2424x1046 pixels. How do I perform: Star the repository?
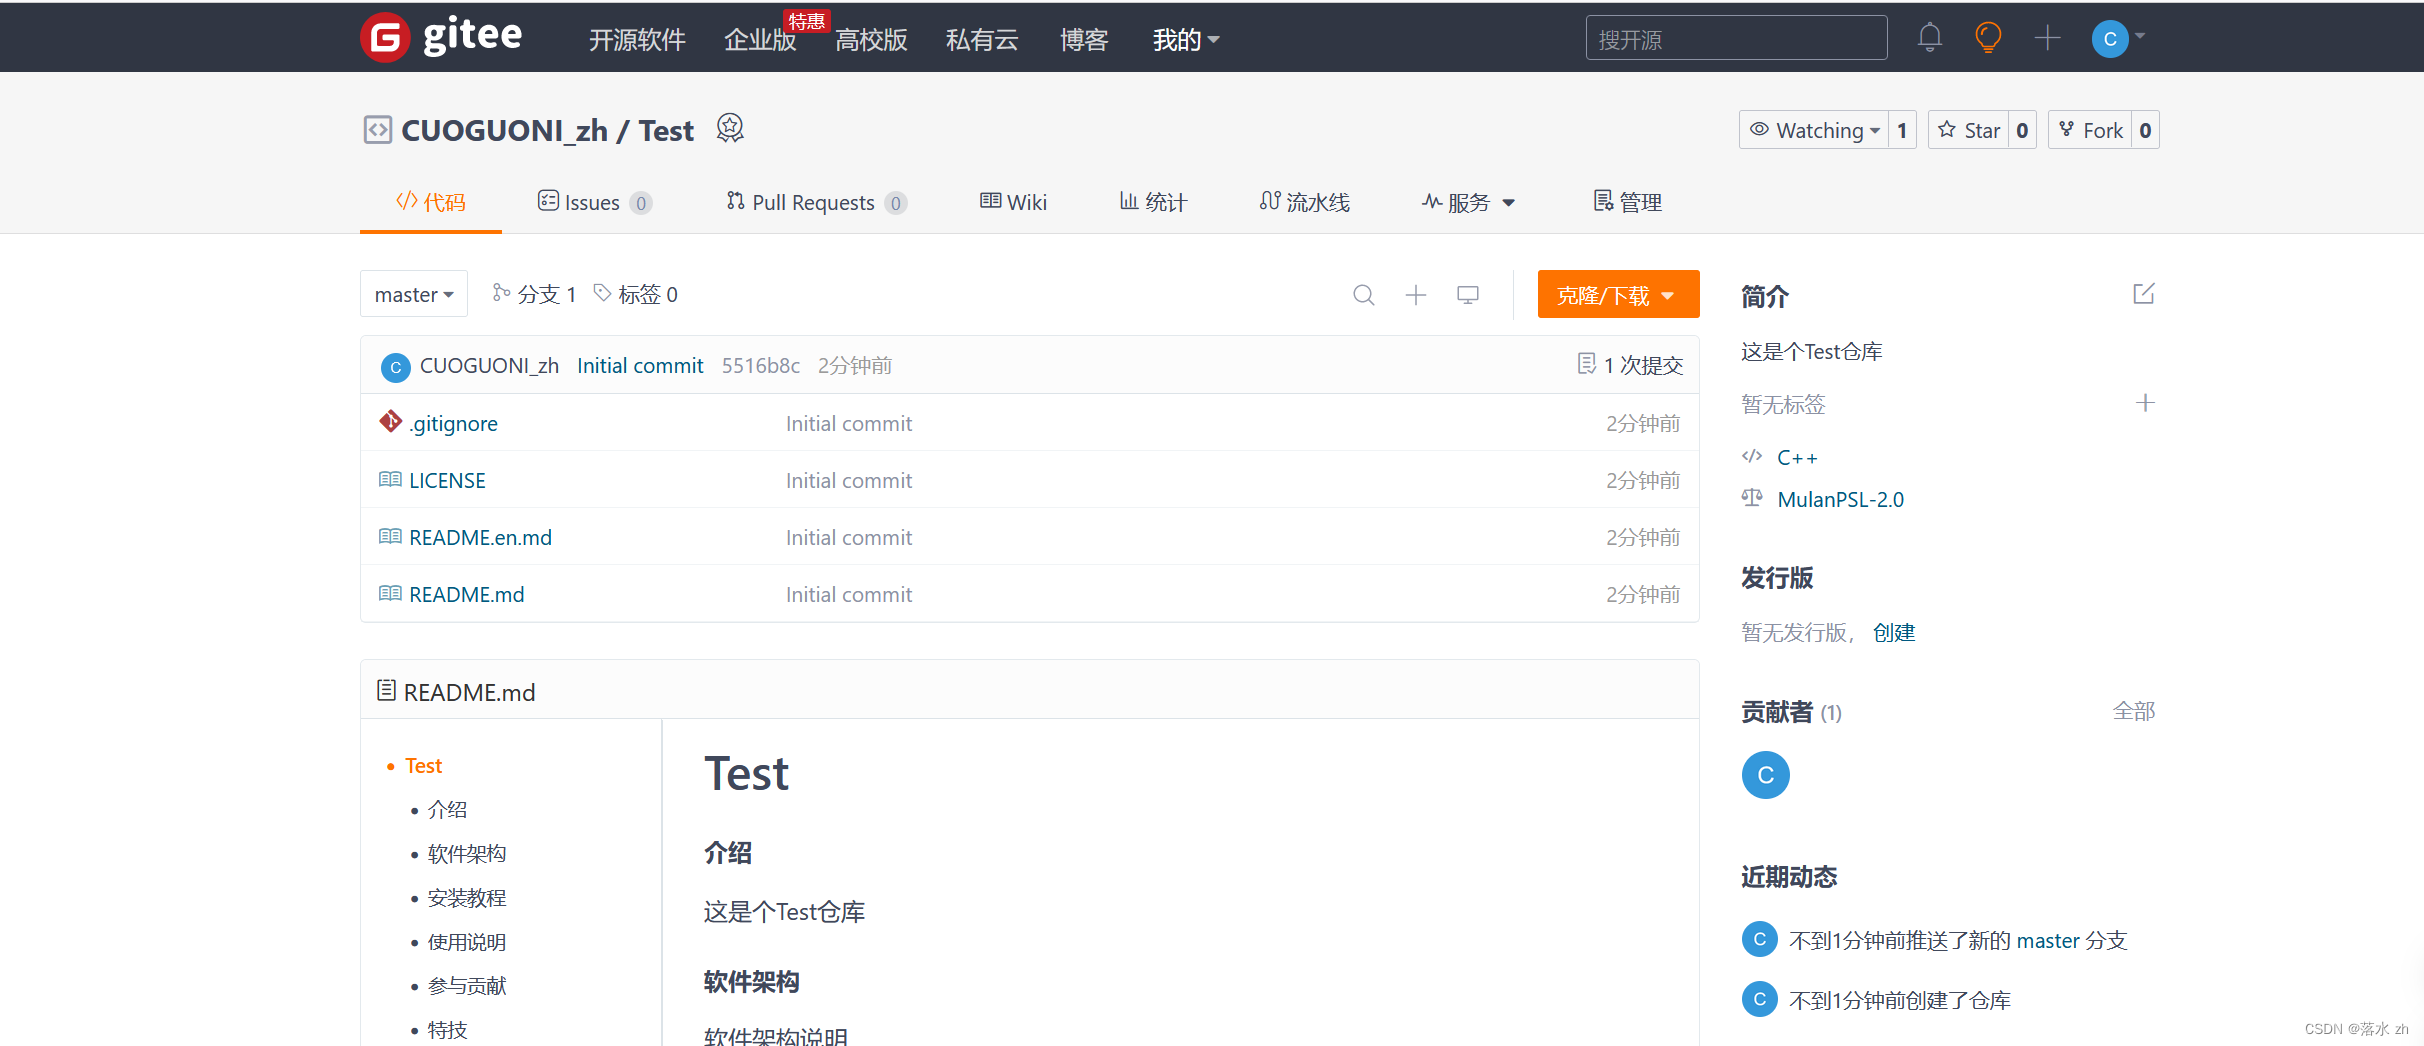coord(1969,130)
